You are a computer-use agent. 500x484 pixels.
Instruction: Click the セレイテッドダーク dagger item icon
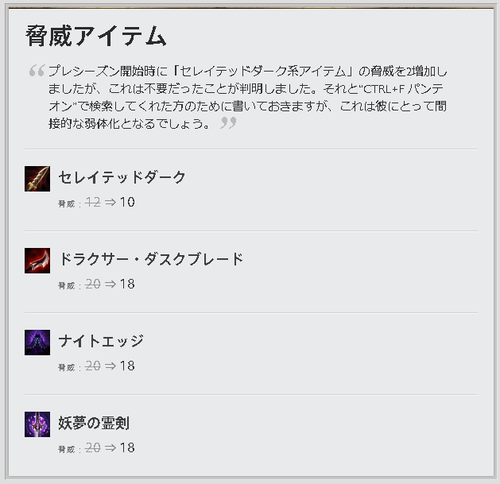[x=37, y=179]
